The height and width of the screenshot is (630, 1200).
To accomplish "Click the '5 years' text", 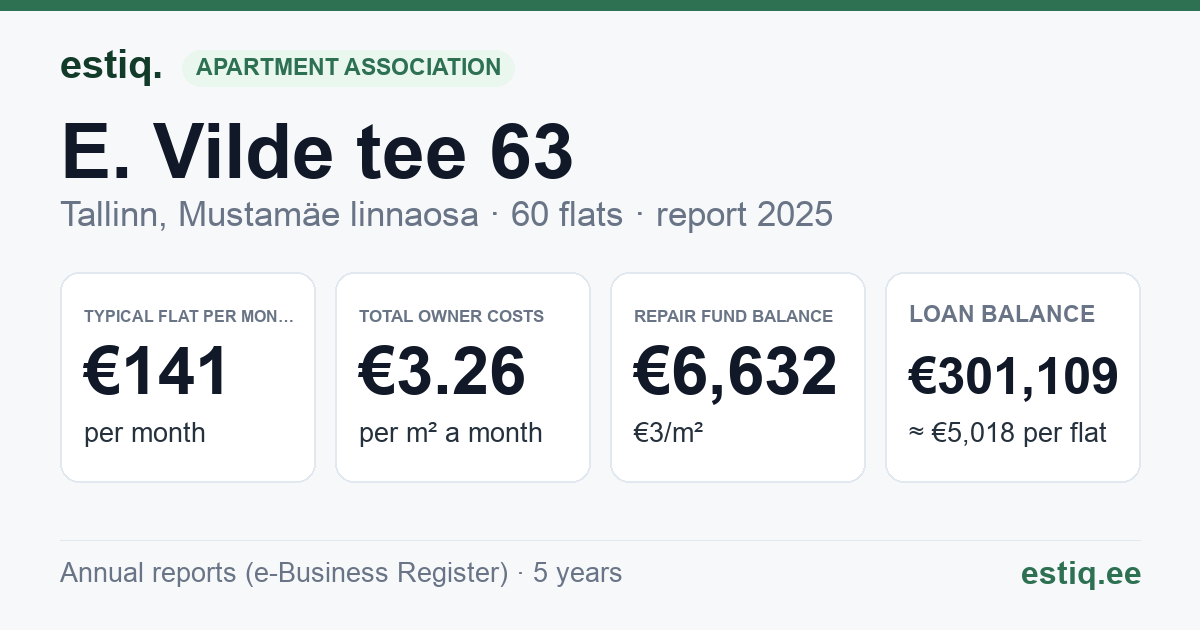I will pyautogui.click(x=577, y=573).
